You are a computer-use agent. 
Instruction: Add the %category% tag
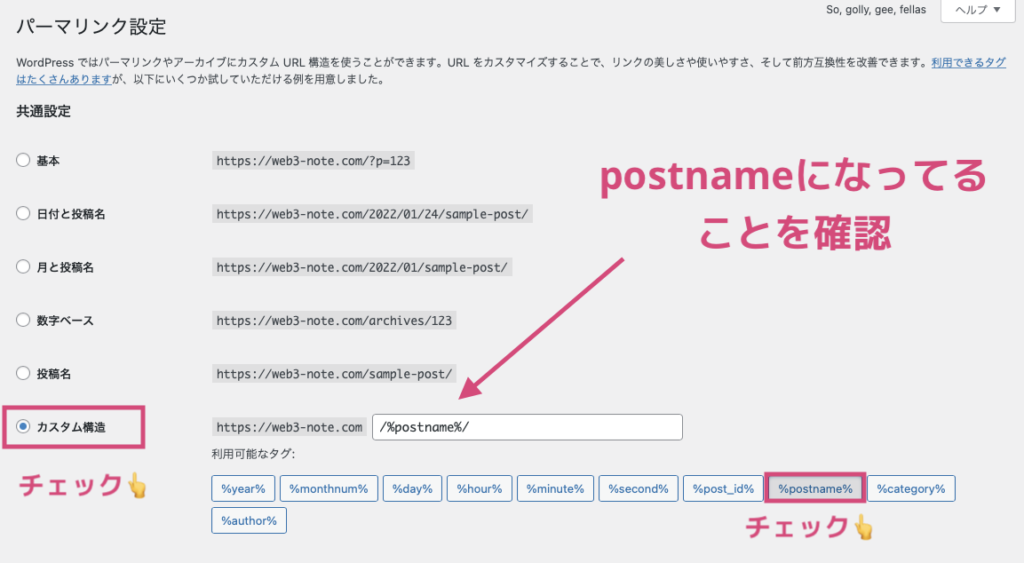coord(911,489)
